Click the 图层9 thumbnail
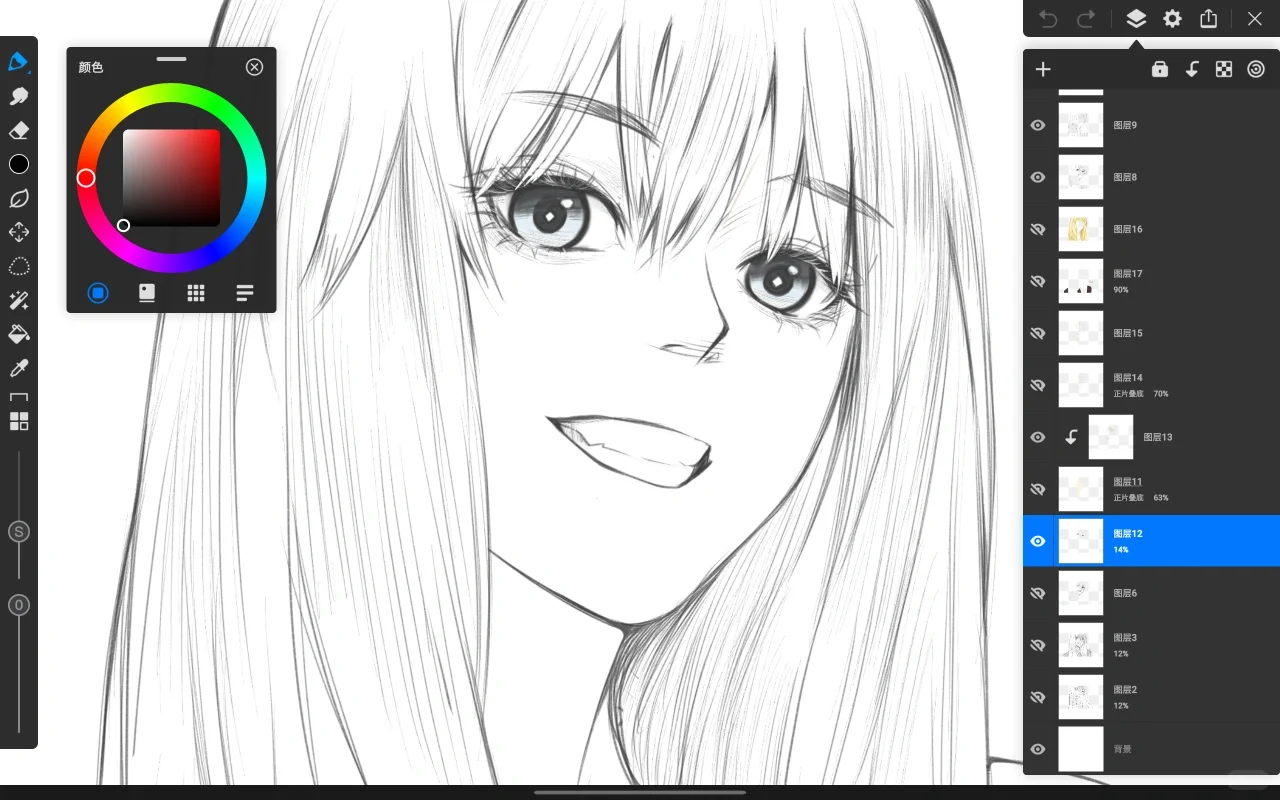The image size is (1280, 800). [x=1081, y=125]
